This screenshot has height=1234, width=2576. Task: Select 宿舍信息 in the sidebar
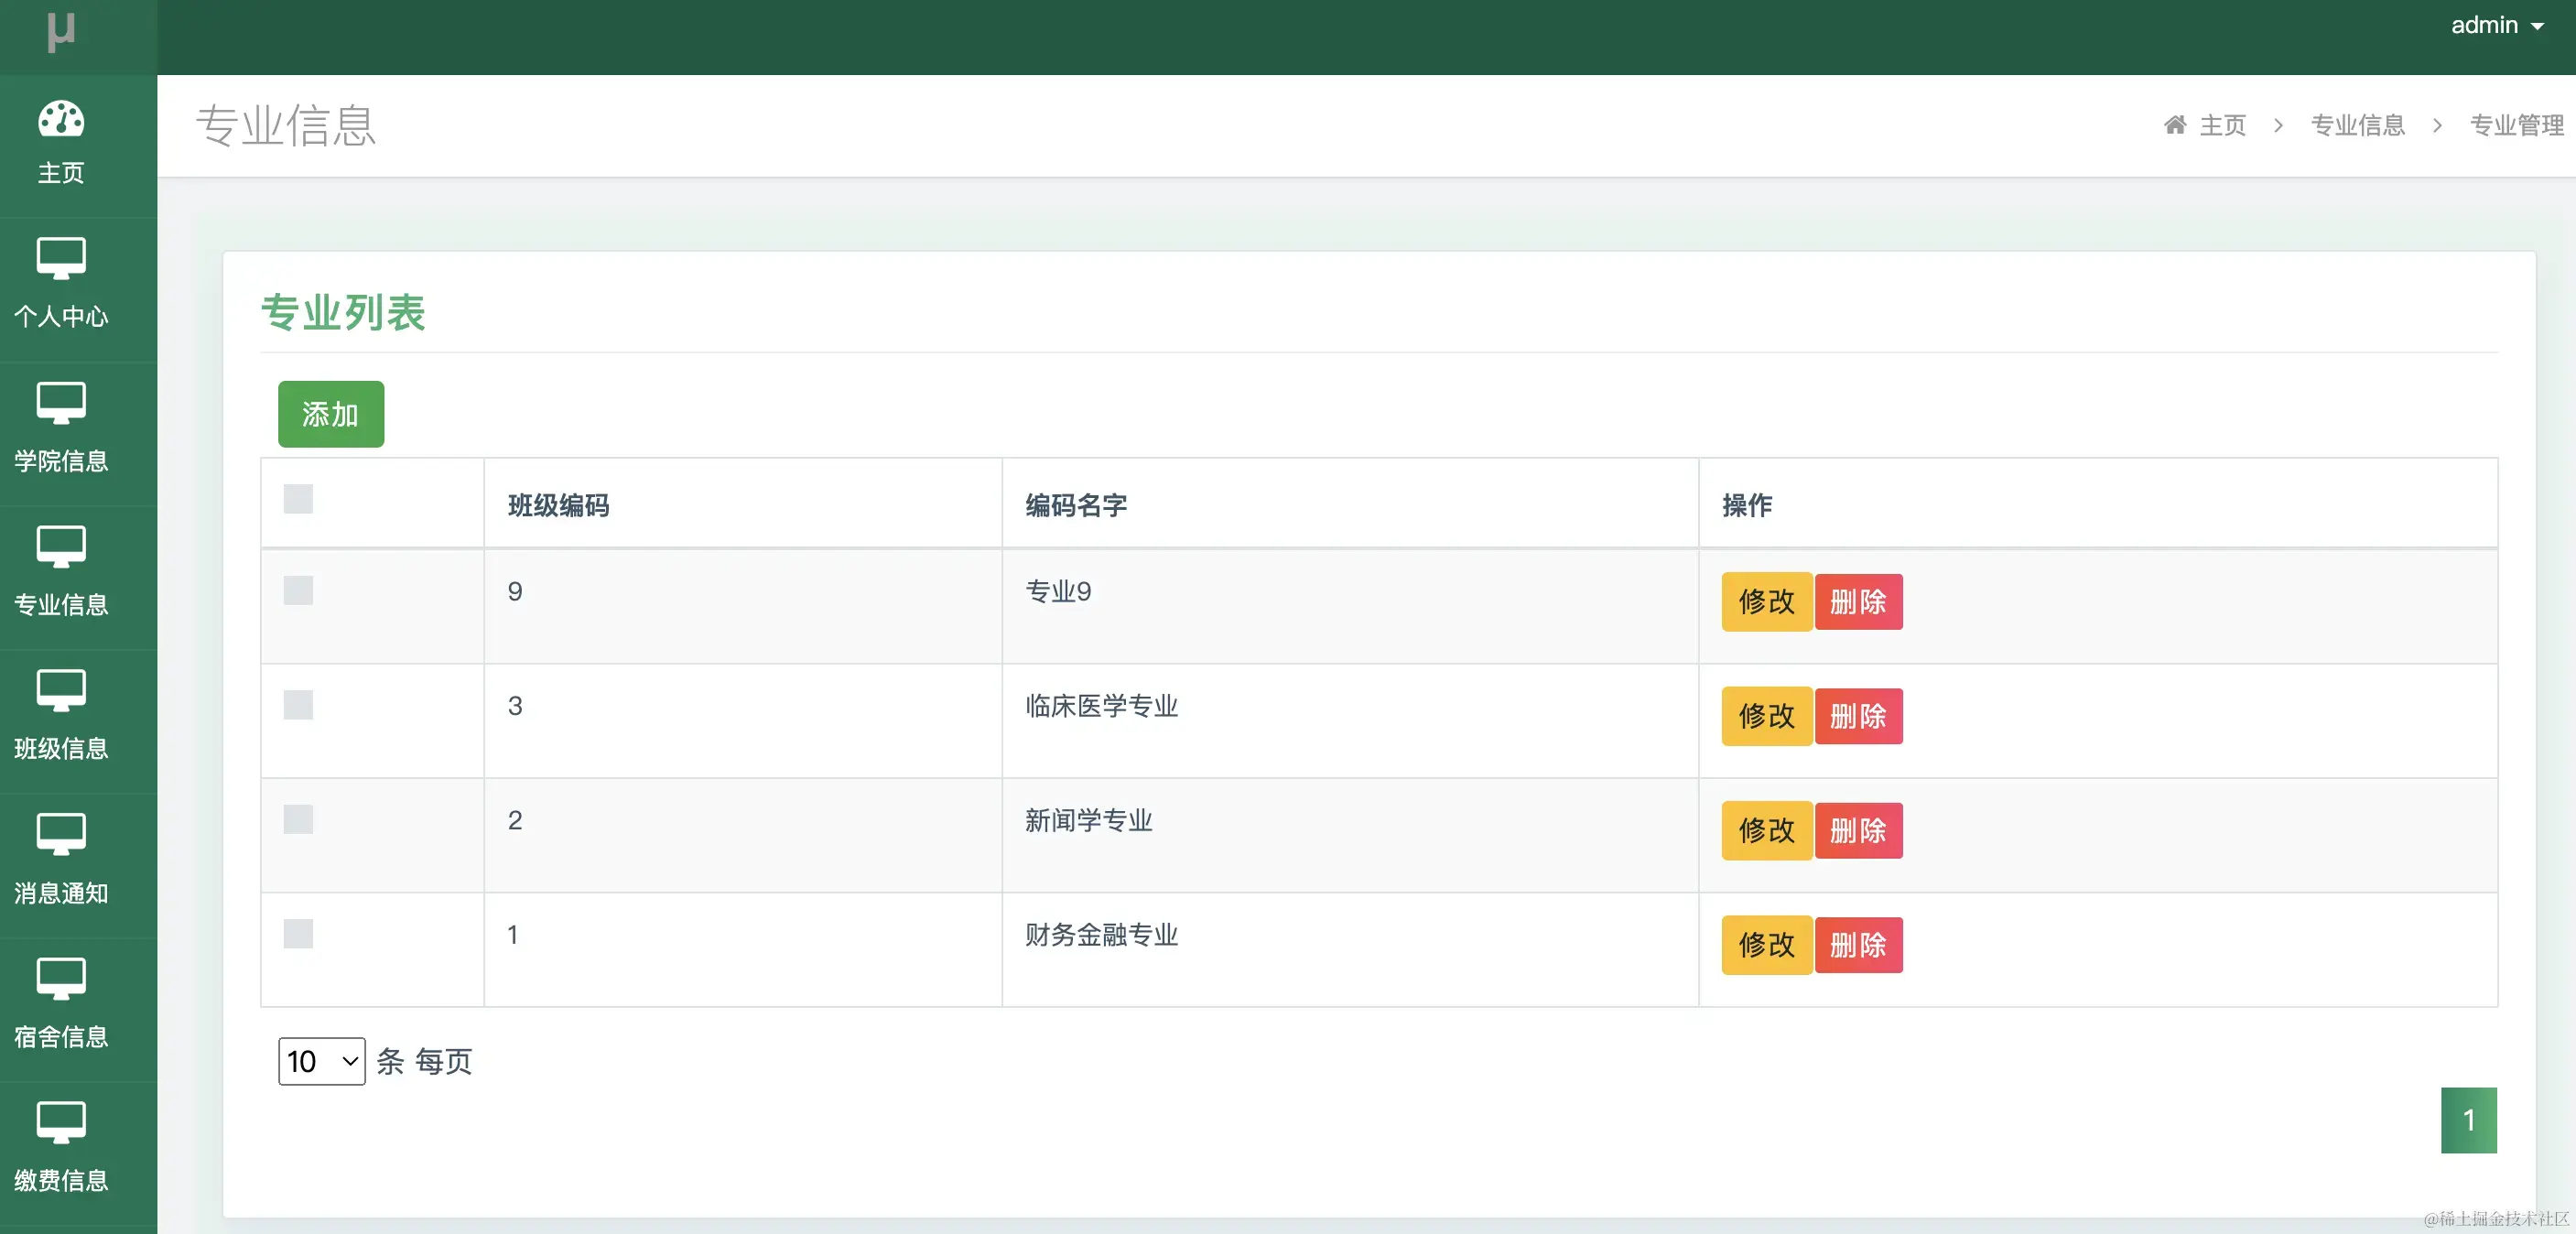click(60, 1003)
